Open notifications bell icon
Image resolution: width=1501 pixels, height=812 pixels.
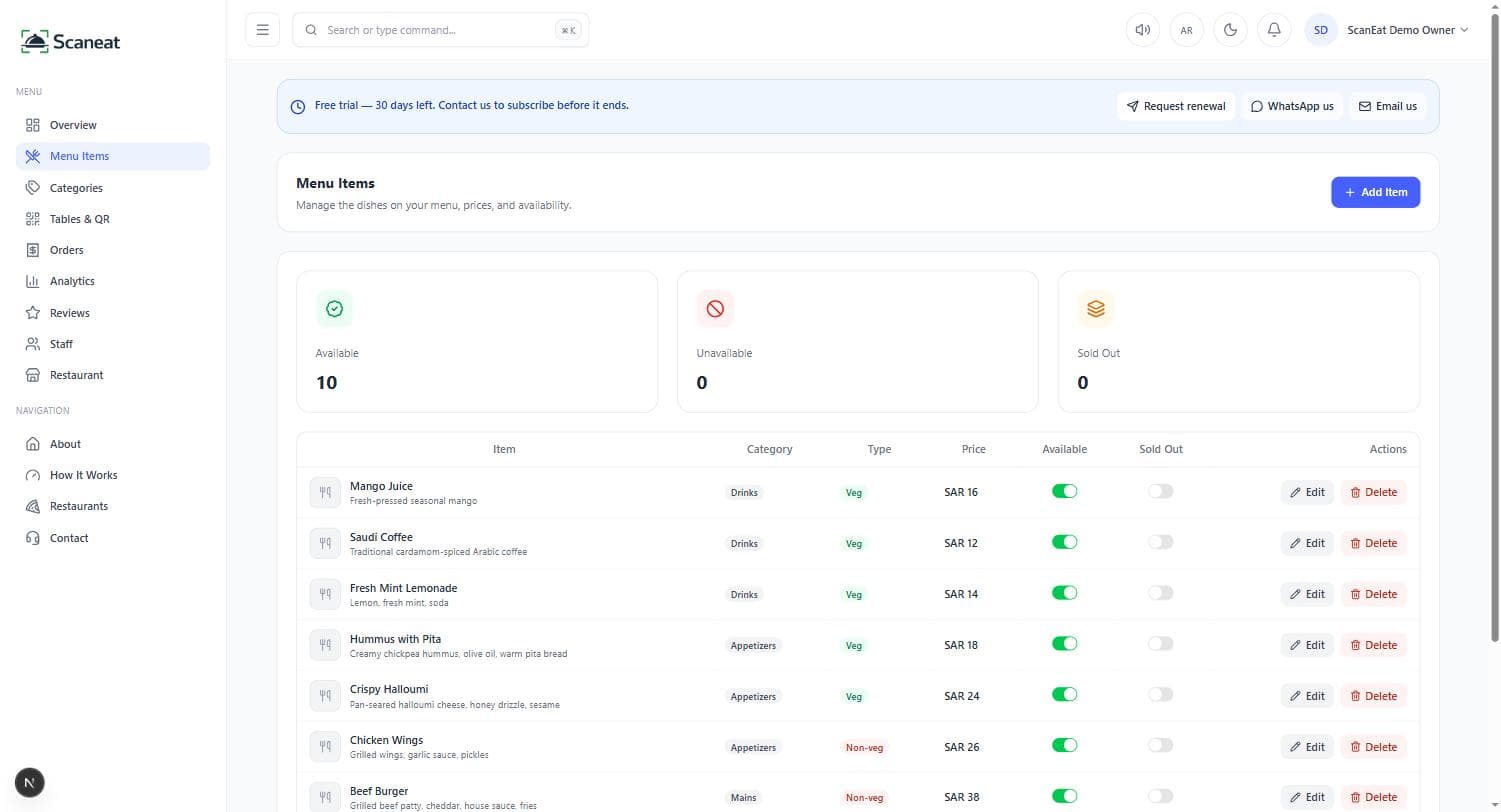[1274, 30]
